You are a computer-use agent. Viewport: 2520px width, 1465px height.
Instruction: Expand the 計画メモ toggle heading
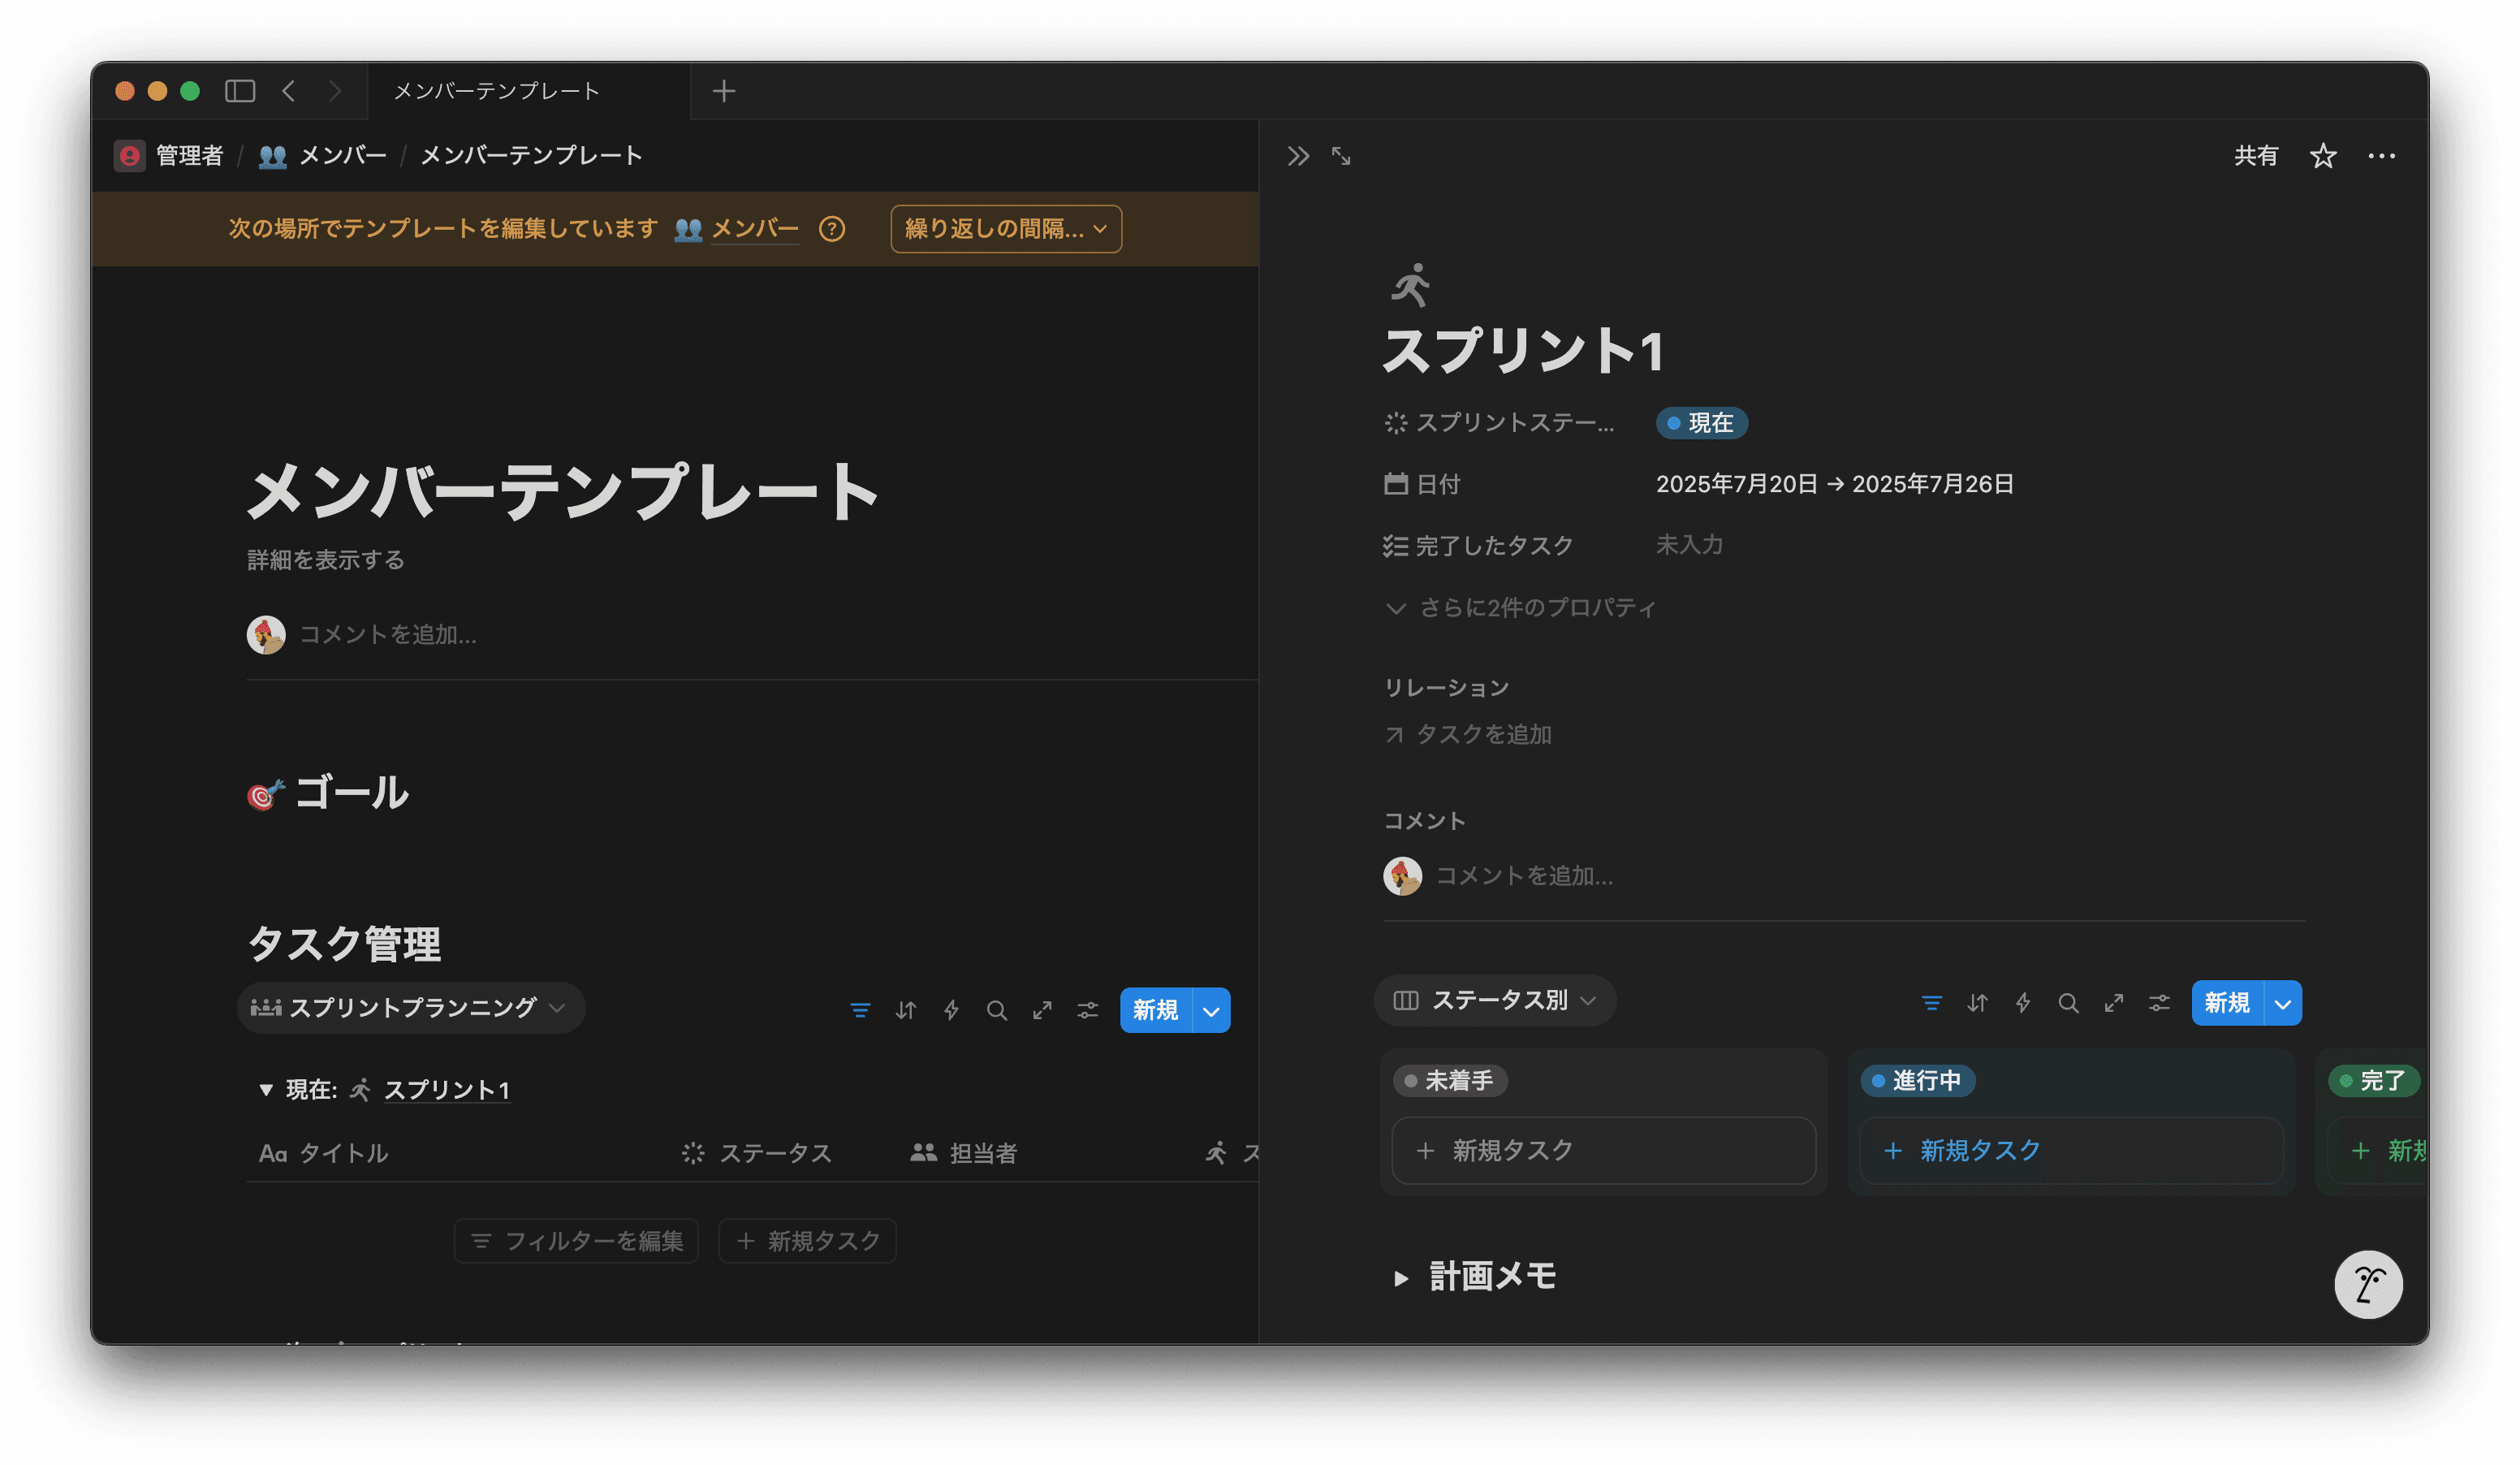tap(1401, 1278)
